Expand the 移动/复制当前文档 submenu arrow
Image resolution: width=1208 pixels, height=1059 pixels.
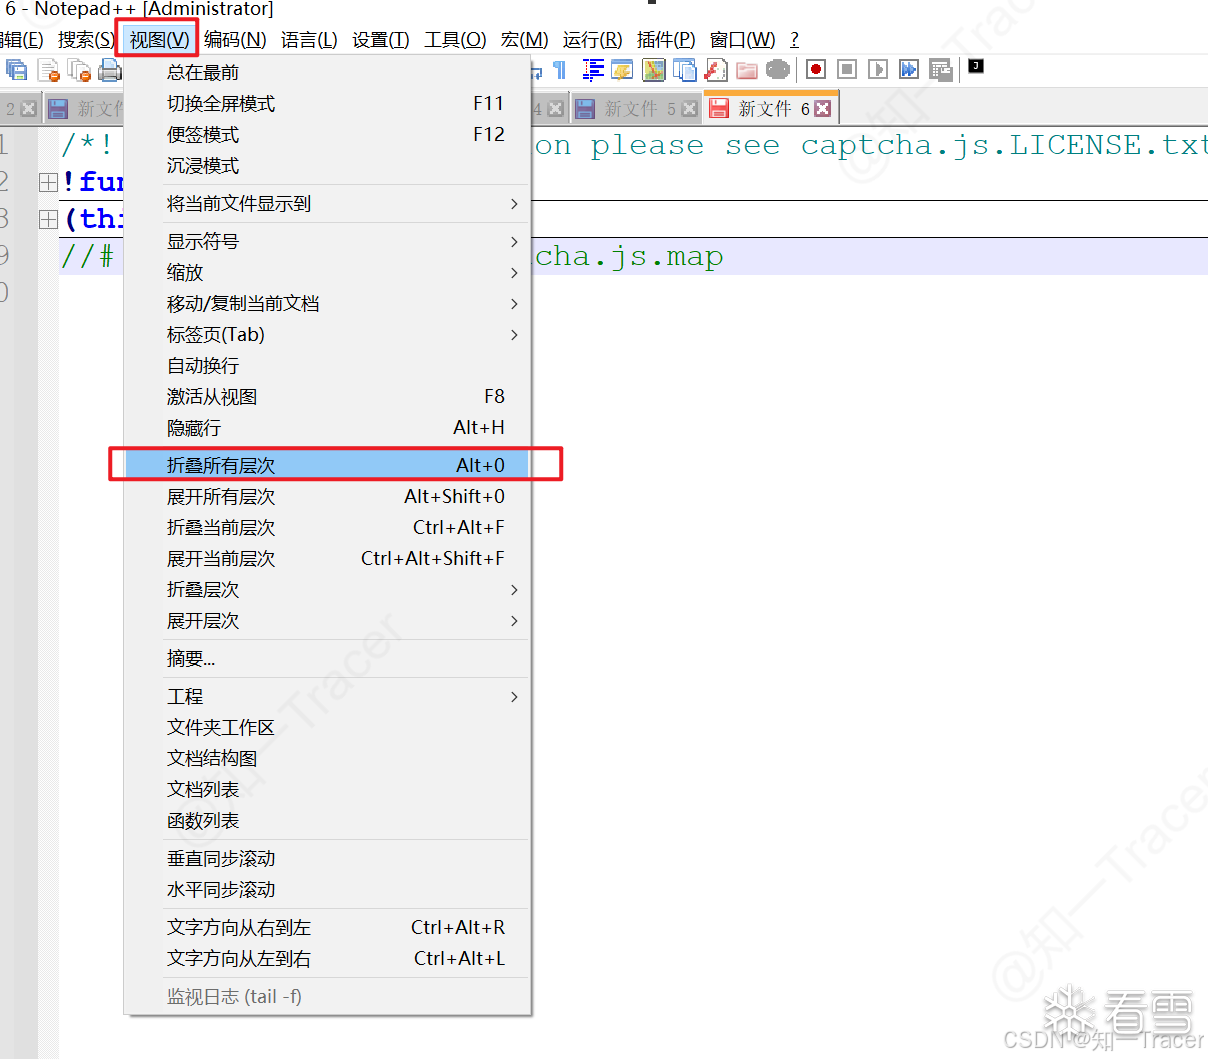point(514,304)
